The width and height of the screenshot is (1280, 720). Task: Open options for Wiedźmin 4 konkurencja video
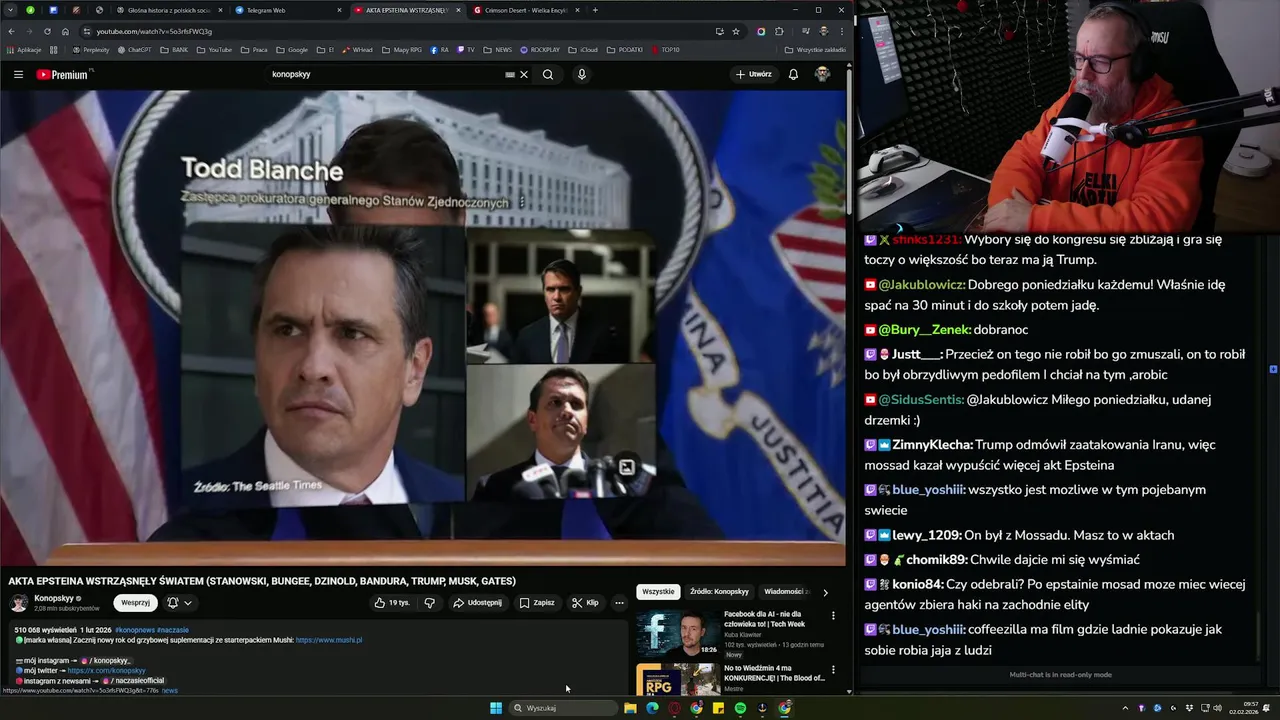click(x=833, y=670)
